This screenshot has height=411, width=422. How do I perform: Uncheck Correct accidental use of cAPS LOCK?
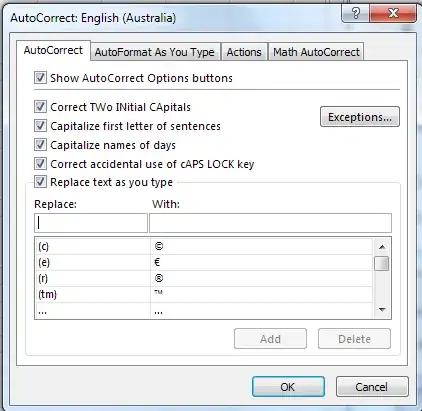(x=40, y=164)
